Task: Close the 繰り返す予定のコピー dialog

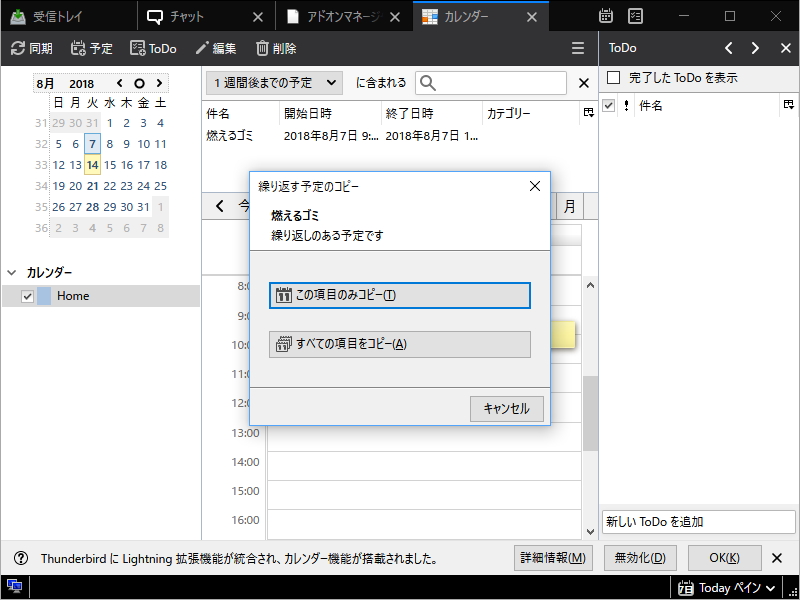Action: [535, 186]
